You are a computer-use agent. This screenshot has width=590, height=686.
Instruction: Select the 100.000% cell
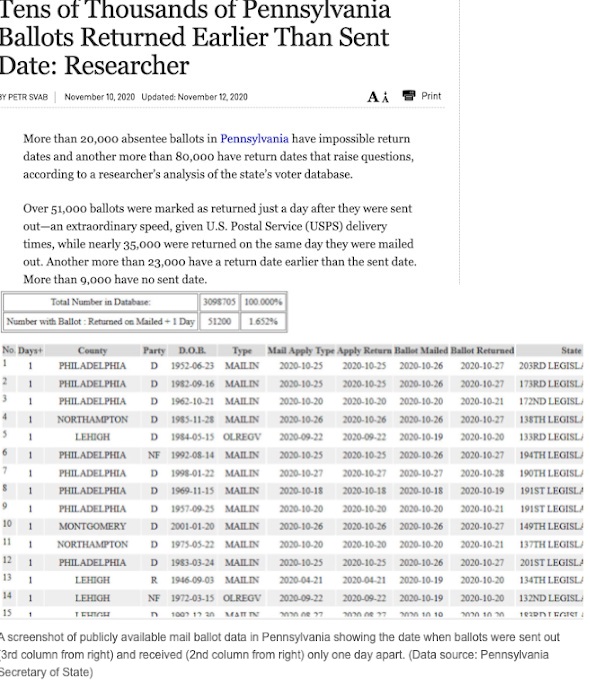[263, 302]
